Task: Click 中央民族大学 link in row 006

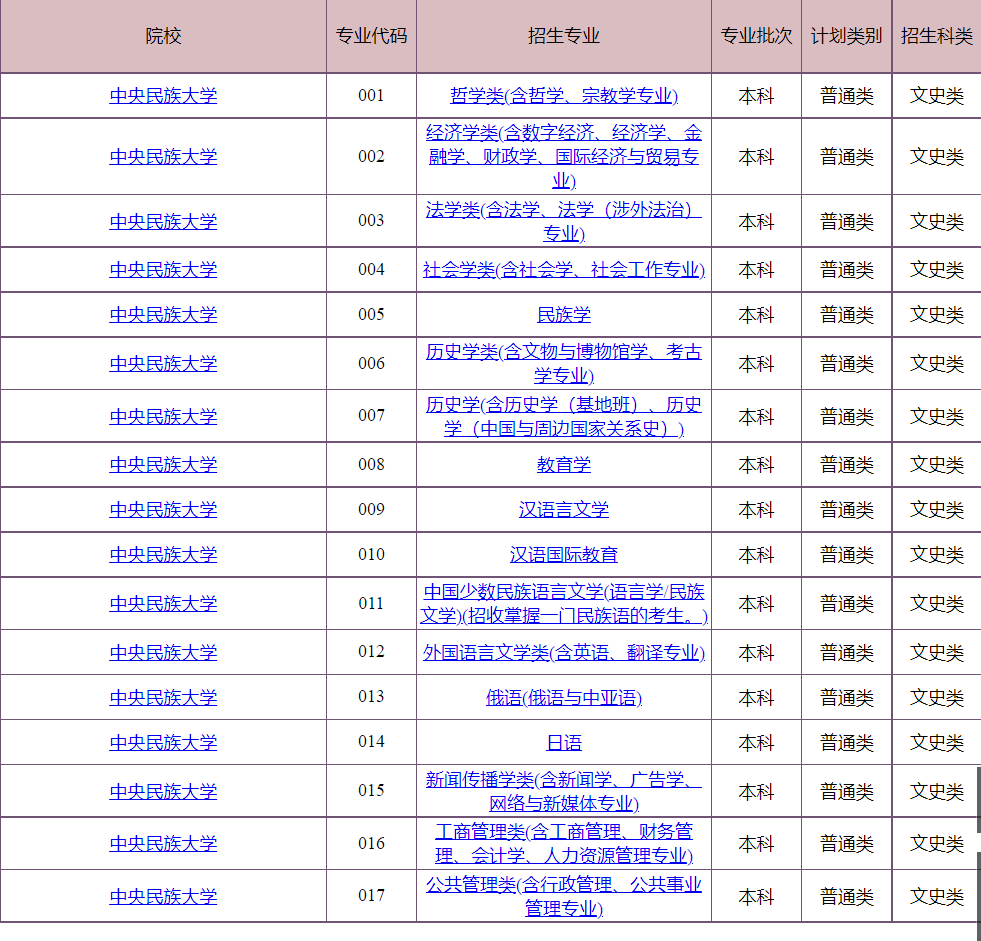Action: coord(163,364)
